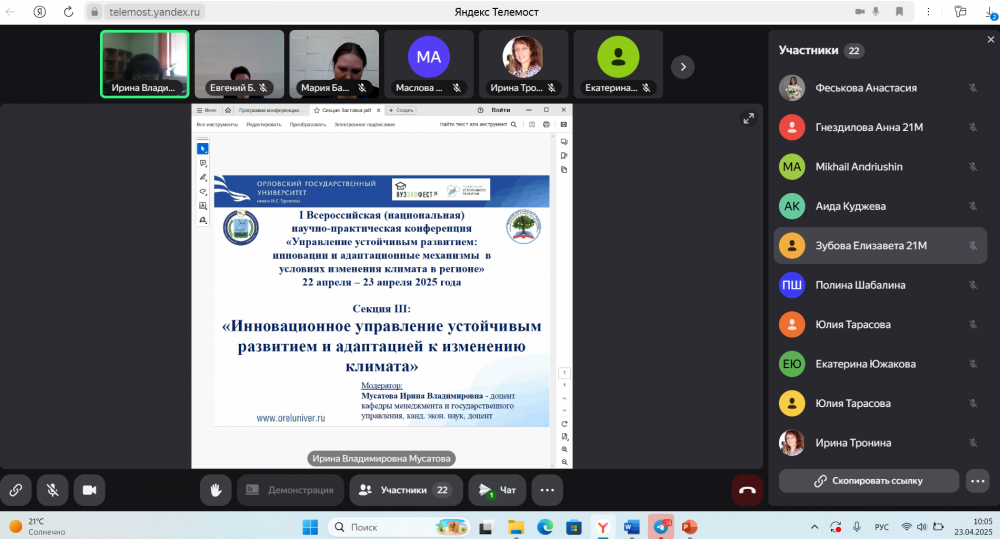Copy the meeting link via chain icon
Screen dimensions: 1000x539
pyautogui.click(x=15, y=490)
